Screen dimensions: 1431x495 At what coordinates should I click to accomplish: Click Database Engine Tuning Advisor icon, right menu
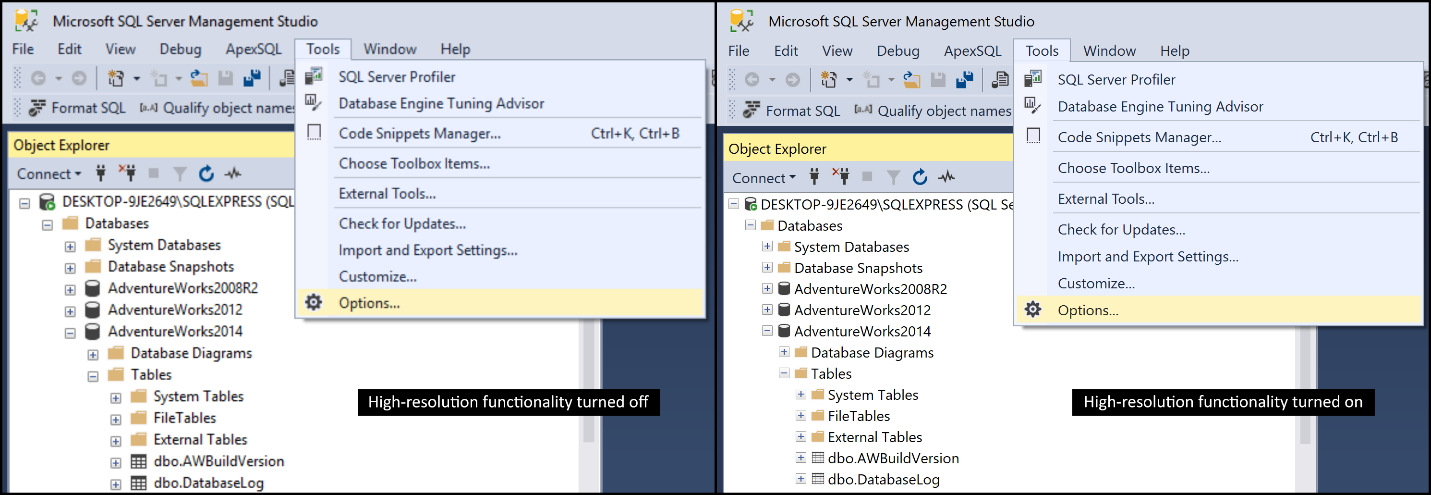click(1034, 106)
